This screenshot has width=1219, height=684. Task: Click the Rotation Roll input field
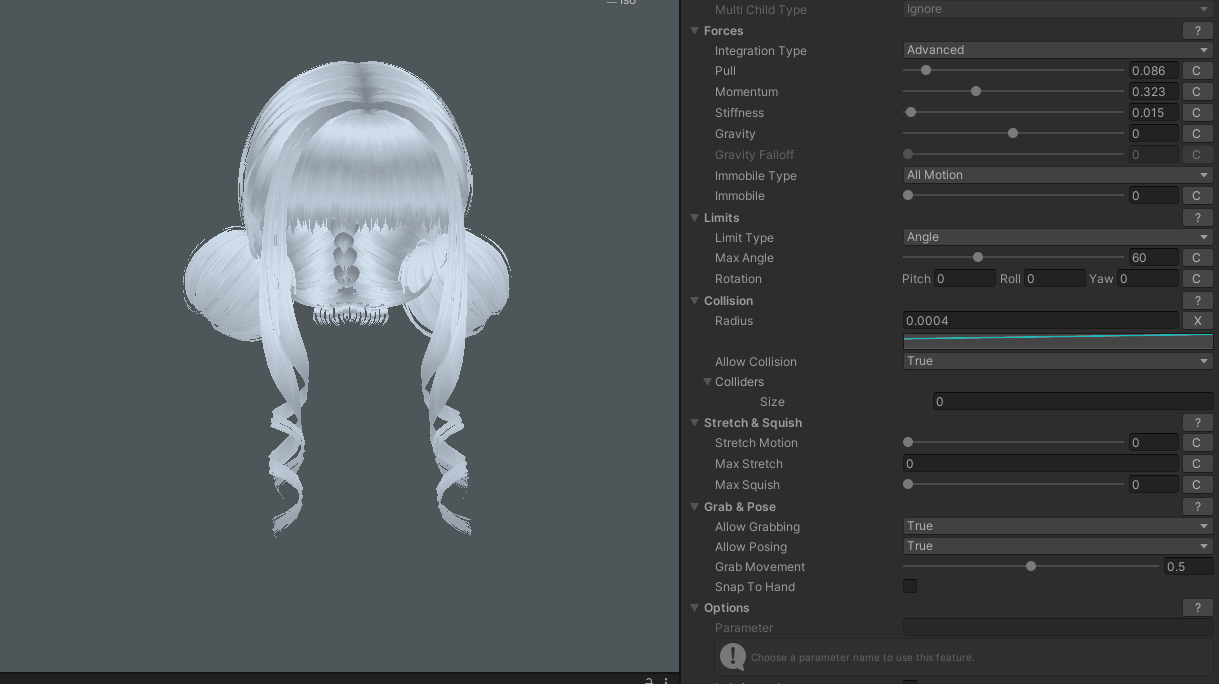tap(1055, 279)
